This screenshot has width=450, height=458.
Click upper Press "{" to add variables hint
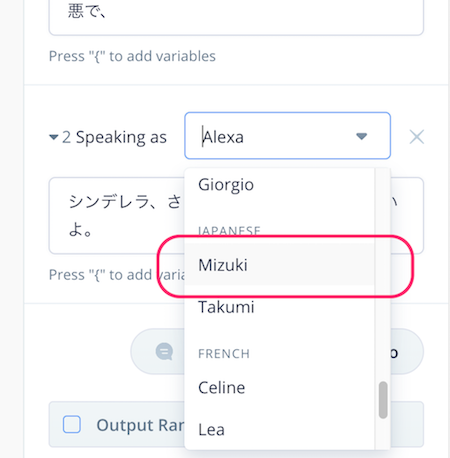[x=132, y=56]
